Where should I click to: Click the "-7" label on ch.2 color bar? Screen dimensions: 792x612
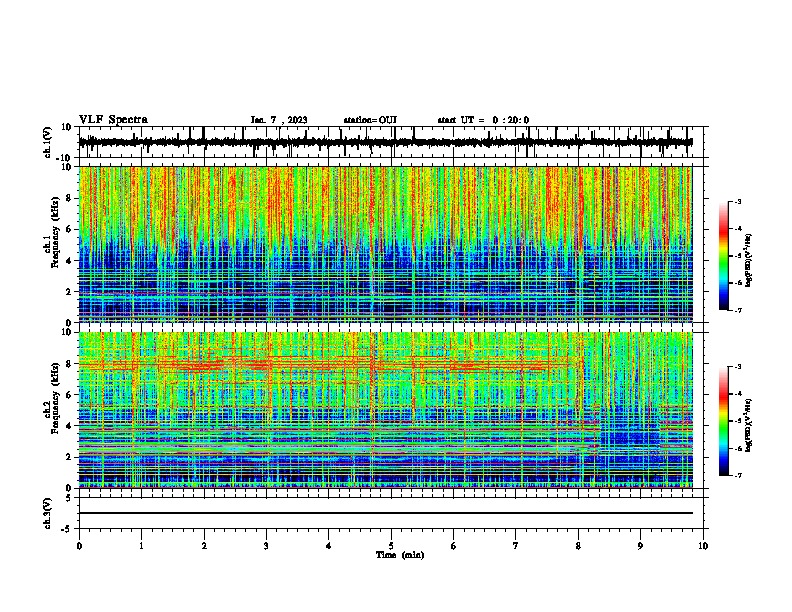click(737, 476)
